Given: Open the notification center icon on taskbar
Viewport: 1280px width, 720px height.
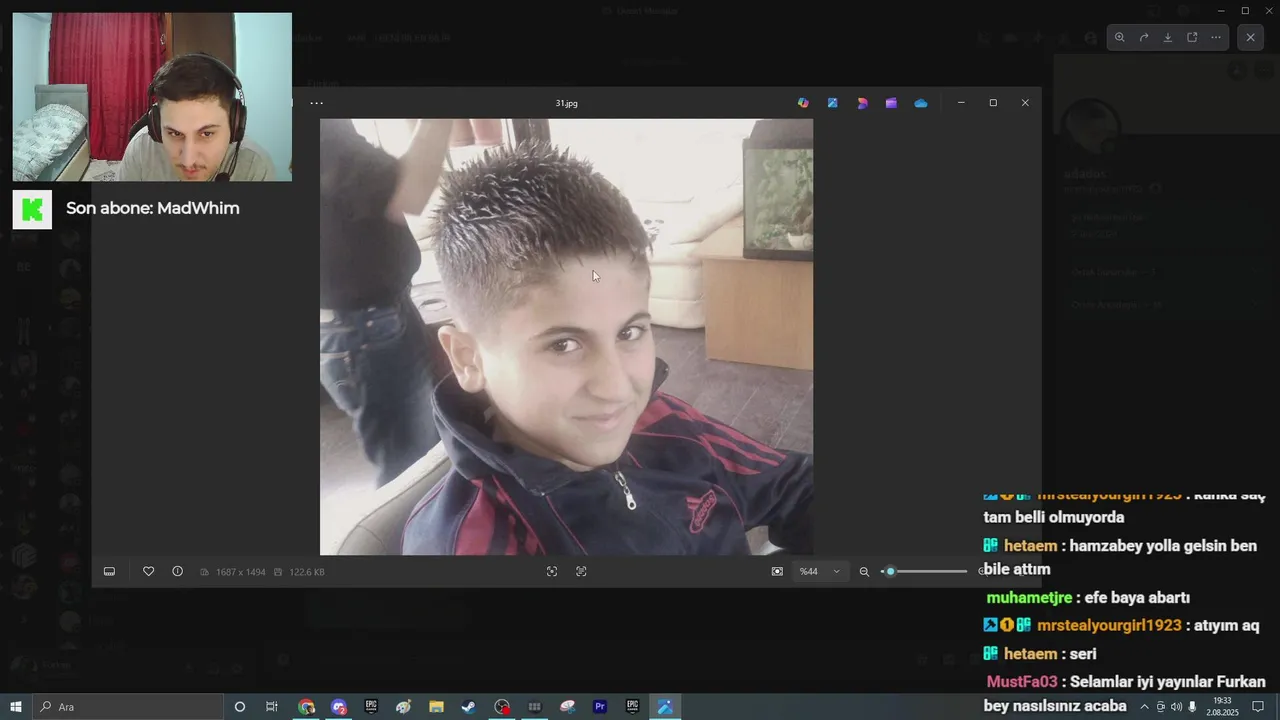Looking at the screenshot, I should (x=1258, y=707).
